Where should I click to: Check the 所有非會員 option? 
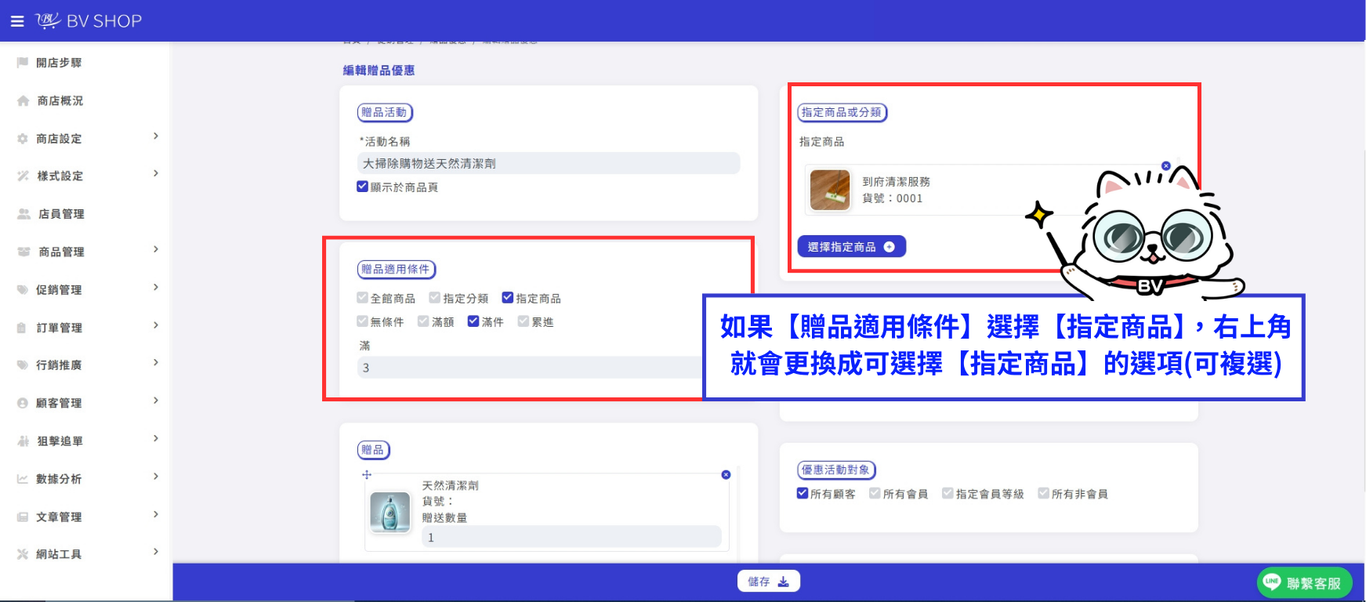(x=1044, y=493)
